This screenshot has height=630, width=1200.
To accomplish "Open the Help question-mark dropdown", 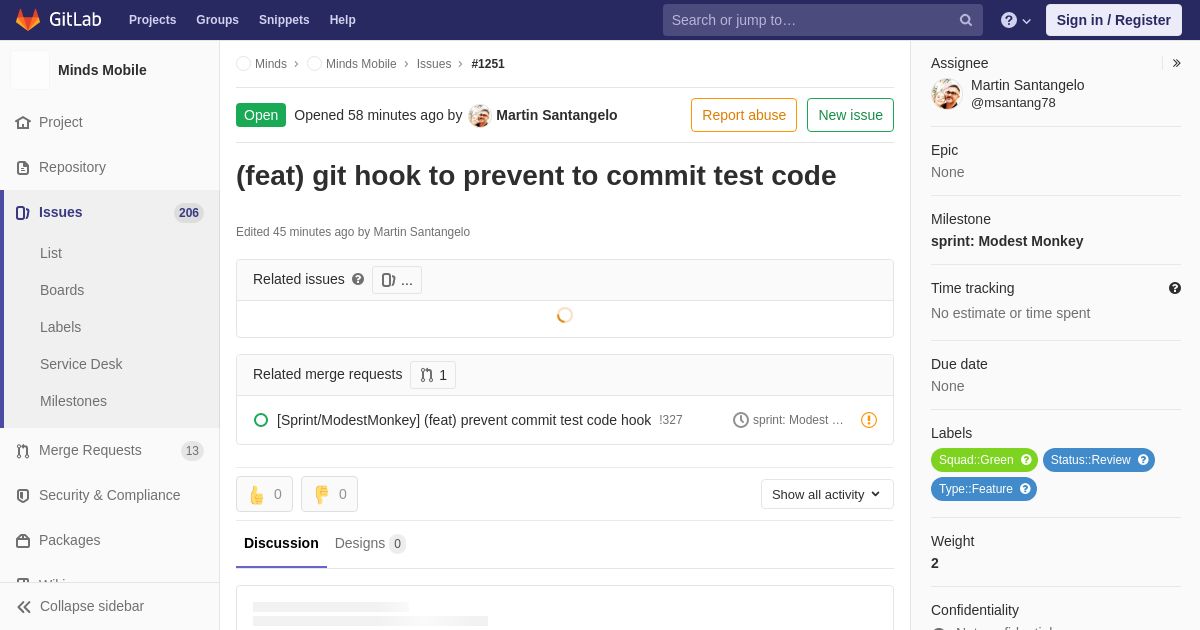I will tap(1016, 20).
